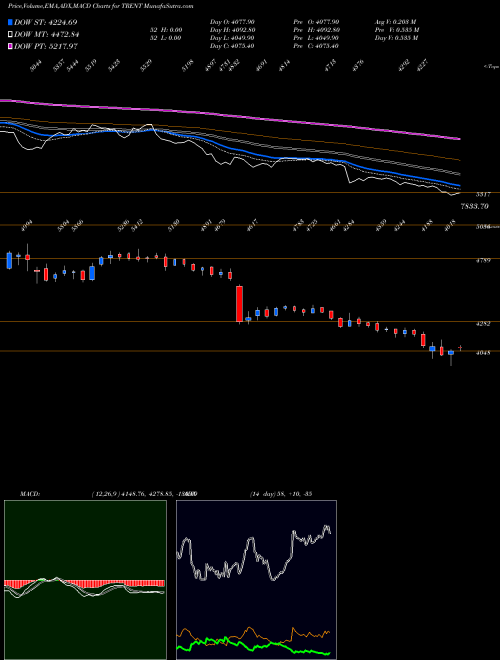This screenshot has height=660, width=500.
Task: Click the 5317 price level label
Action: [x=482, y=194]
